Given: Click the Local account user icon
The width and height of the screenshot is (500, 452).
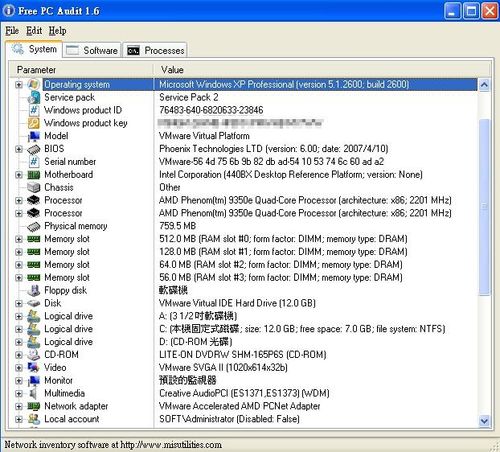Looking at the screenshot, I should pyautogui.click(x=33, y=419).
